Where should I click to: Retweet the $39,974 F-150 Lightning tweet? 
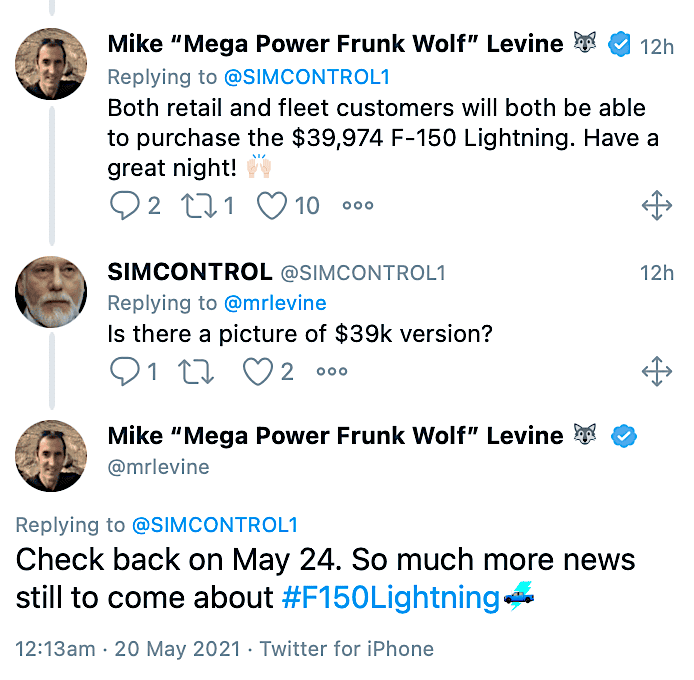(197, 206)
